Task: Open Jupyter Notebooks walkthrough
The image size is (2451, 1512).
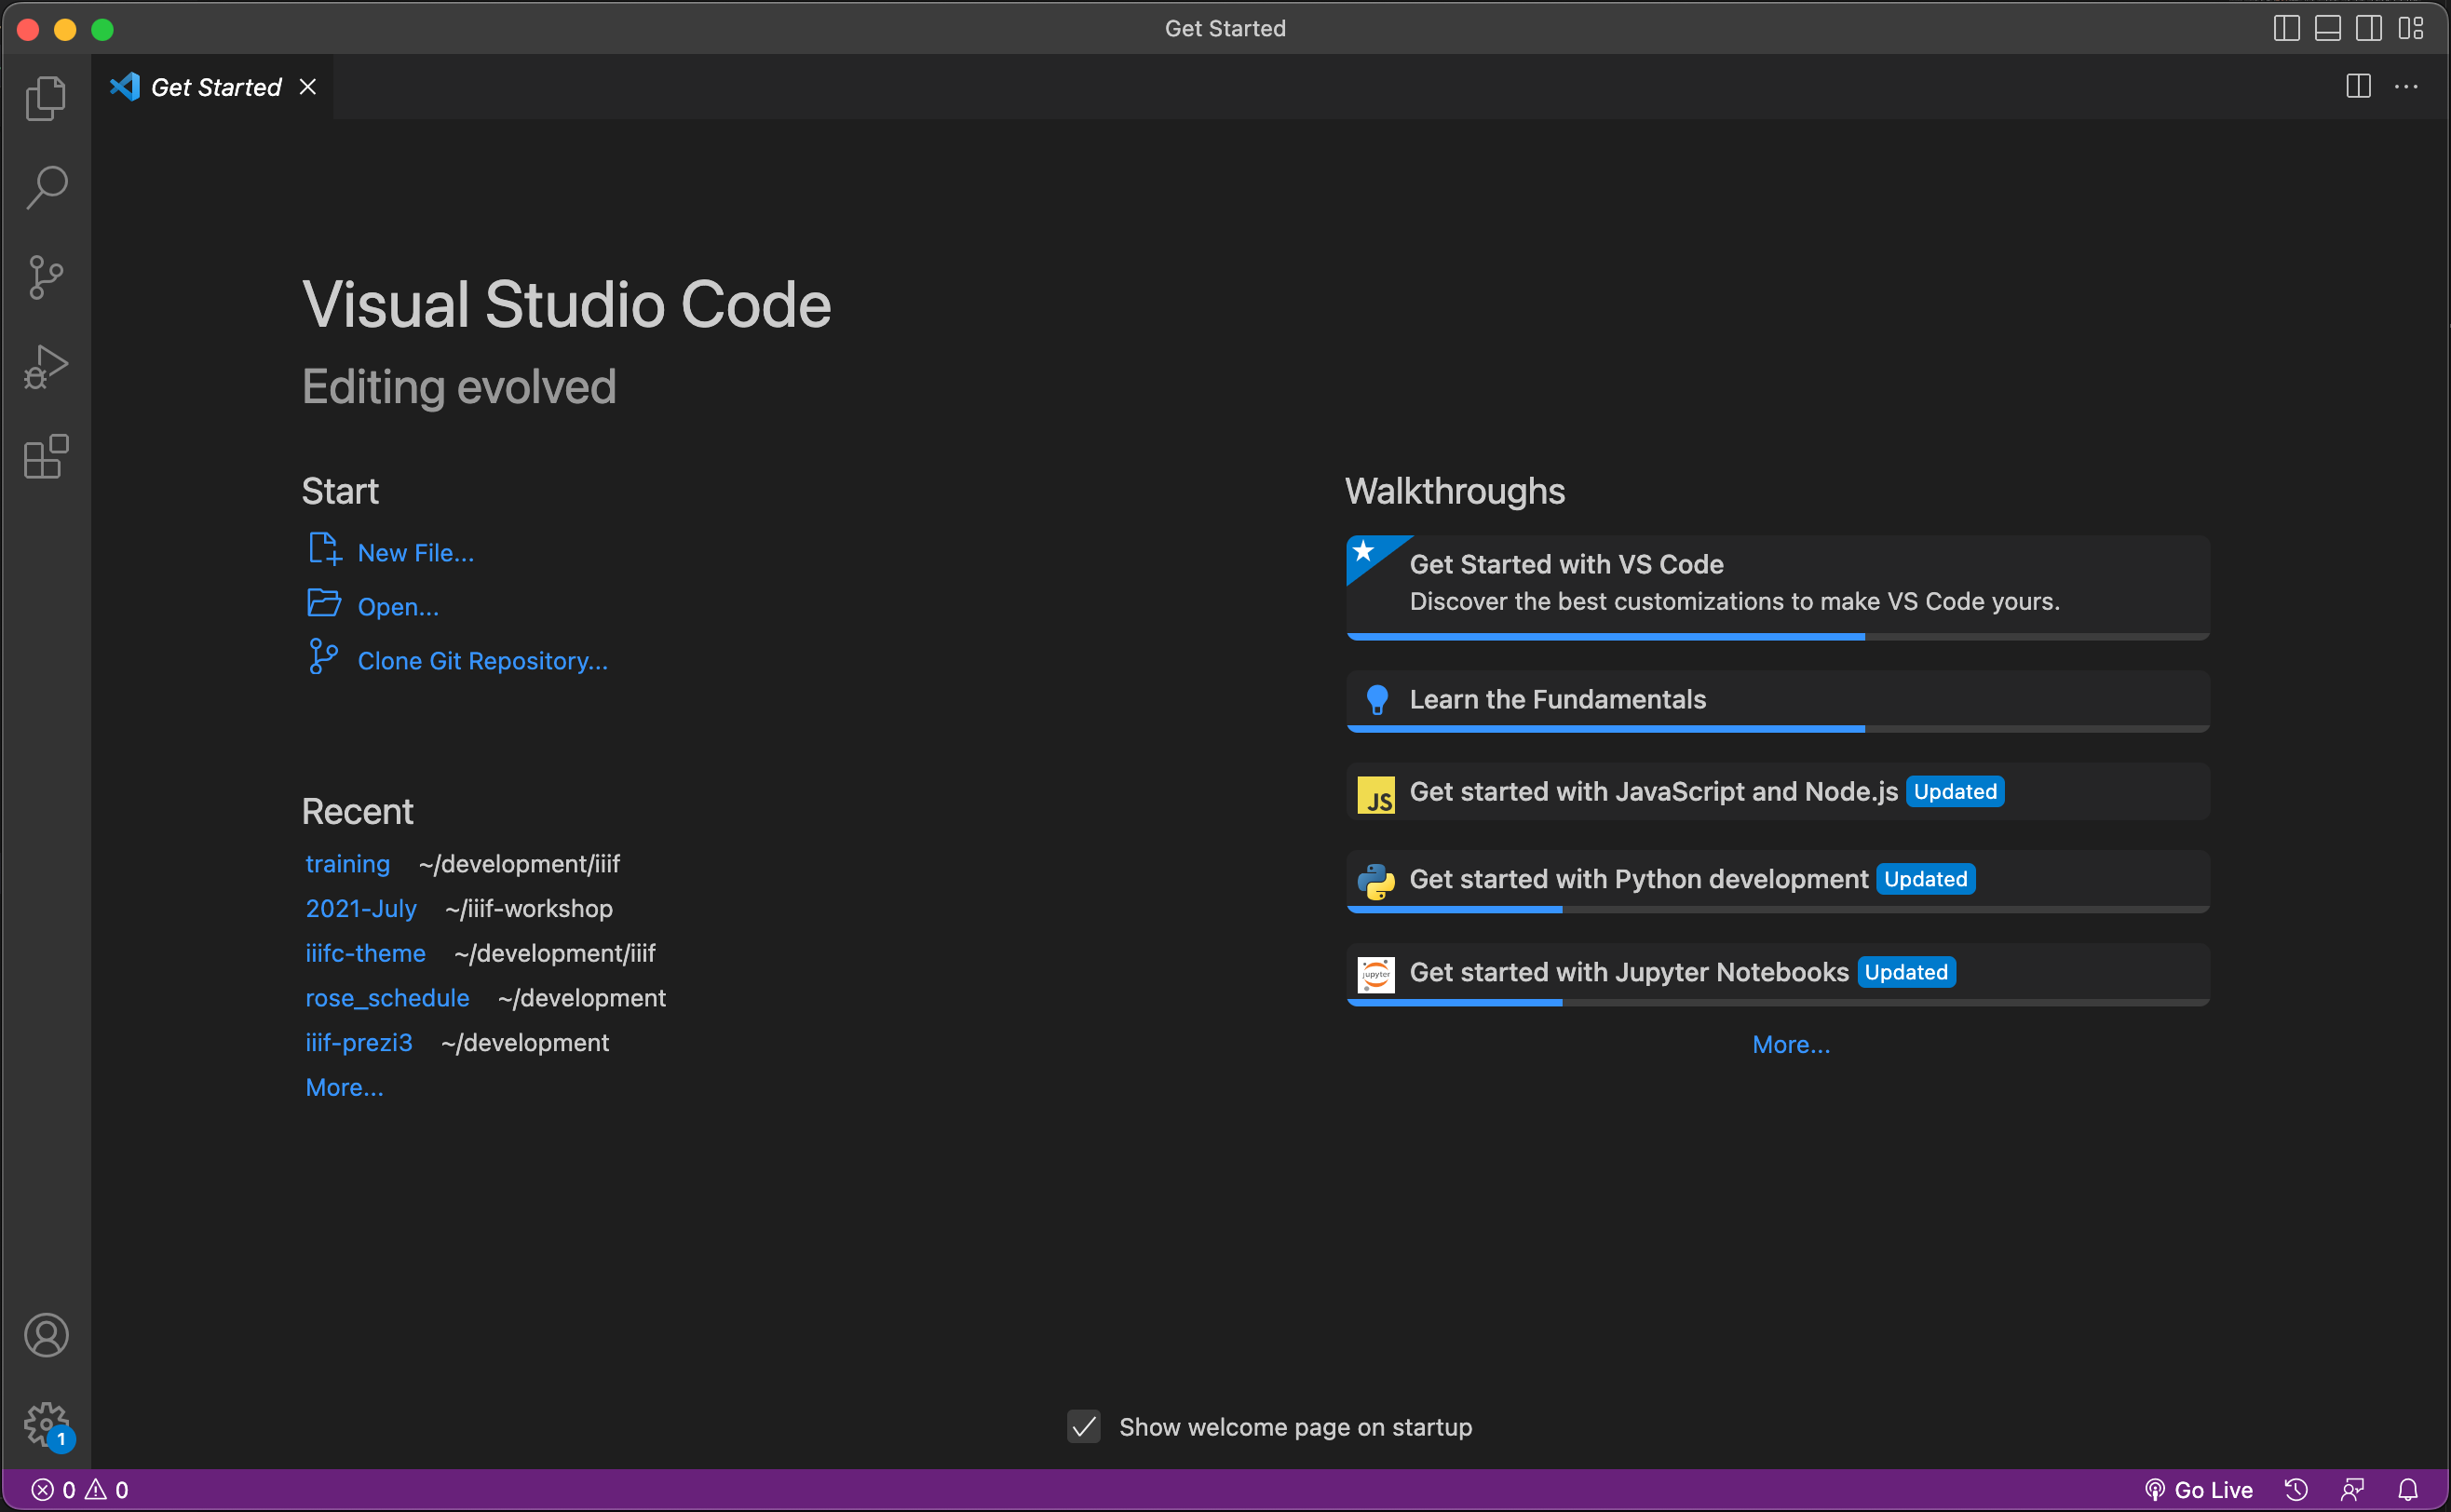Action: (x=1778, y=973)
